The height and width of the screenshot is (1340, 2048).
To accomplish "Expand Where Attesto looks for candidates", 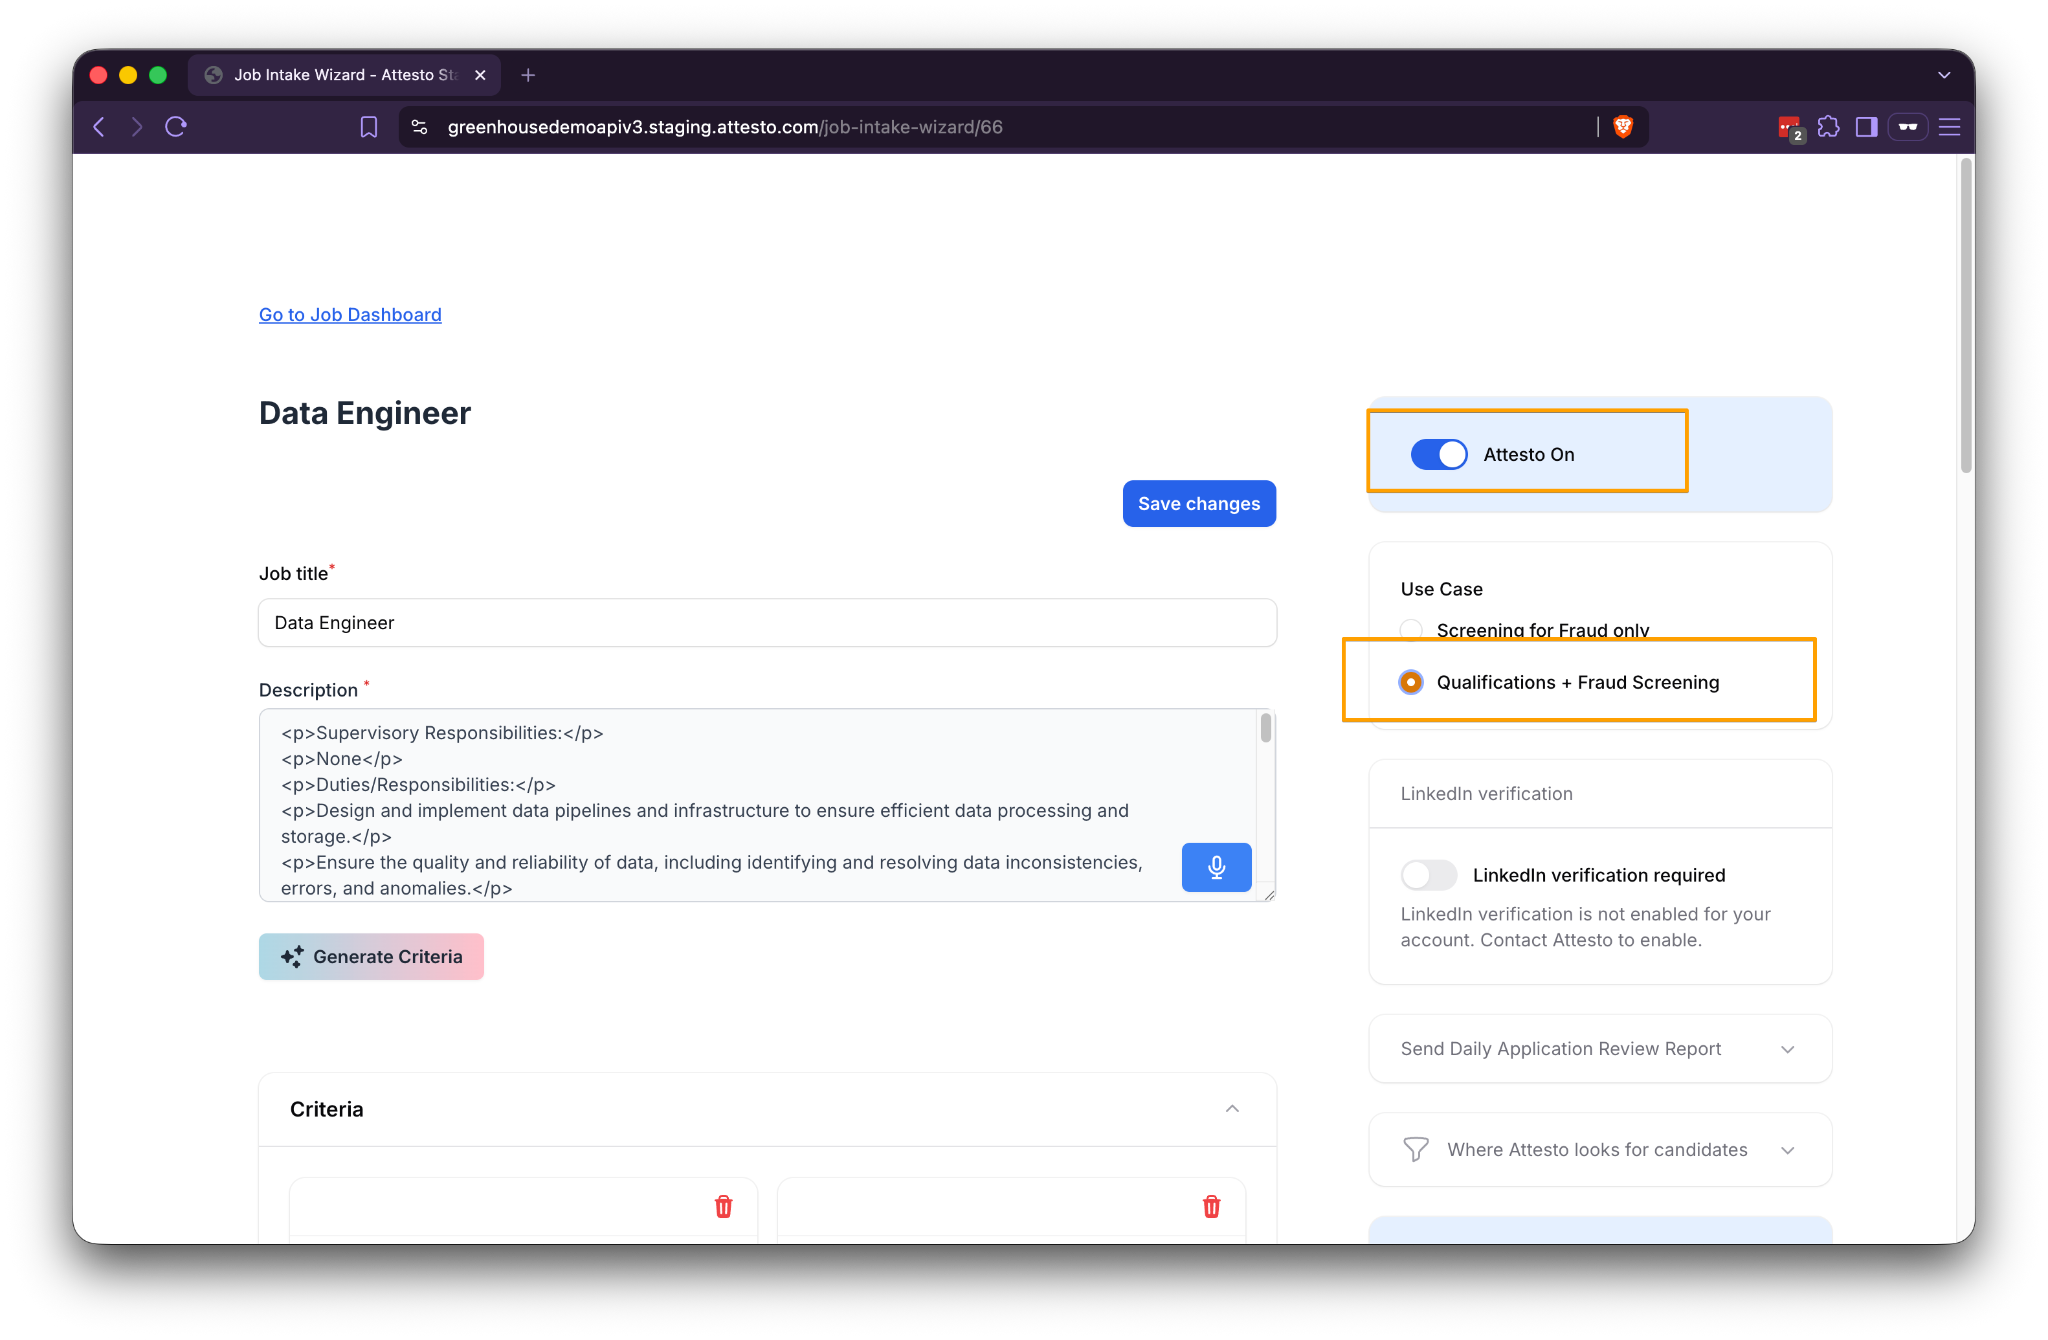I will click(x=1600, y=1150).
